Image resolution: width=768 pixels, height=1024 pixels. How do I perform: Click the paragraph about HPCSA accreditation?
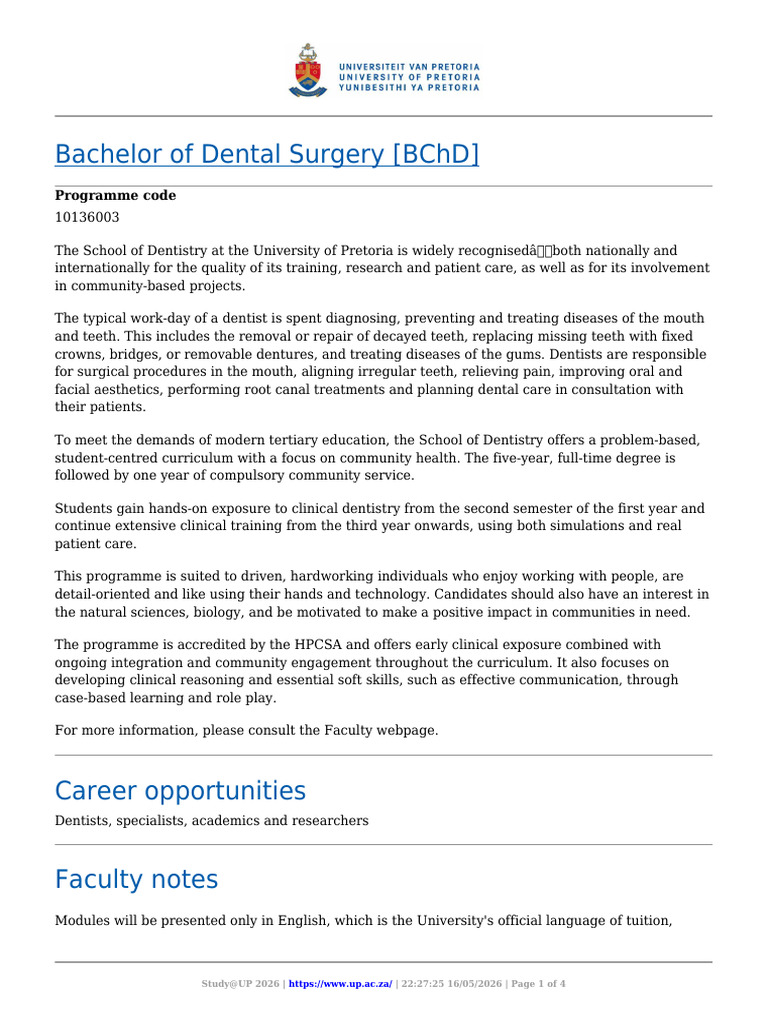click(367, 671)
